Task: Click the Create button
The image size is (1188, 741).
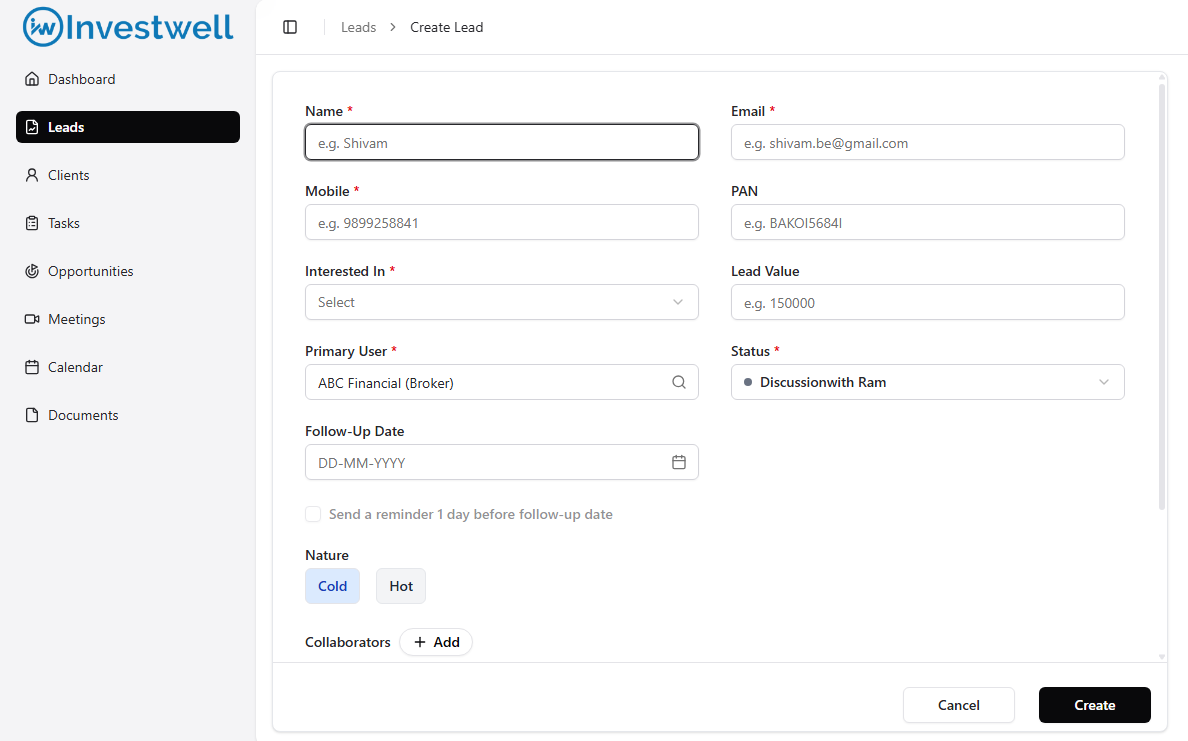Action: [1095, 705]
